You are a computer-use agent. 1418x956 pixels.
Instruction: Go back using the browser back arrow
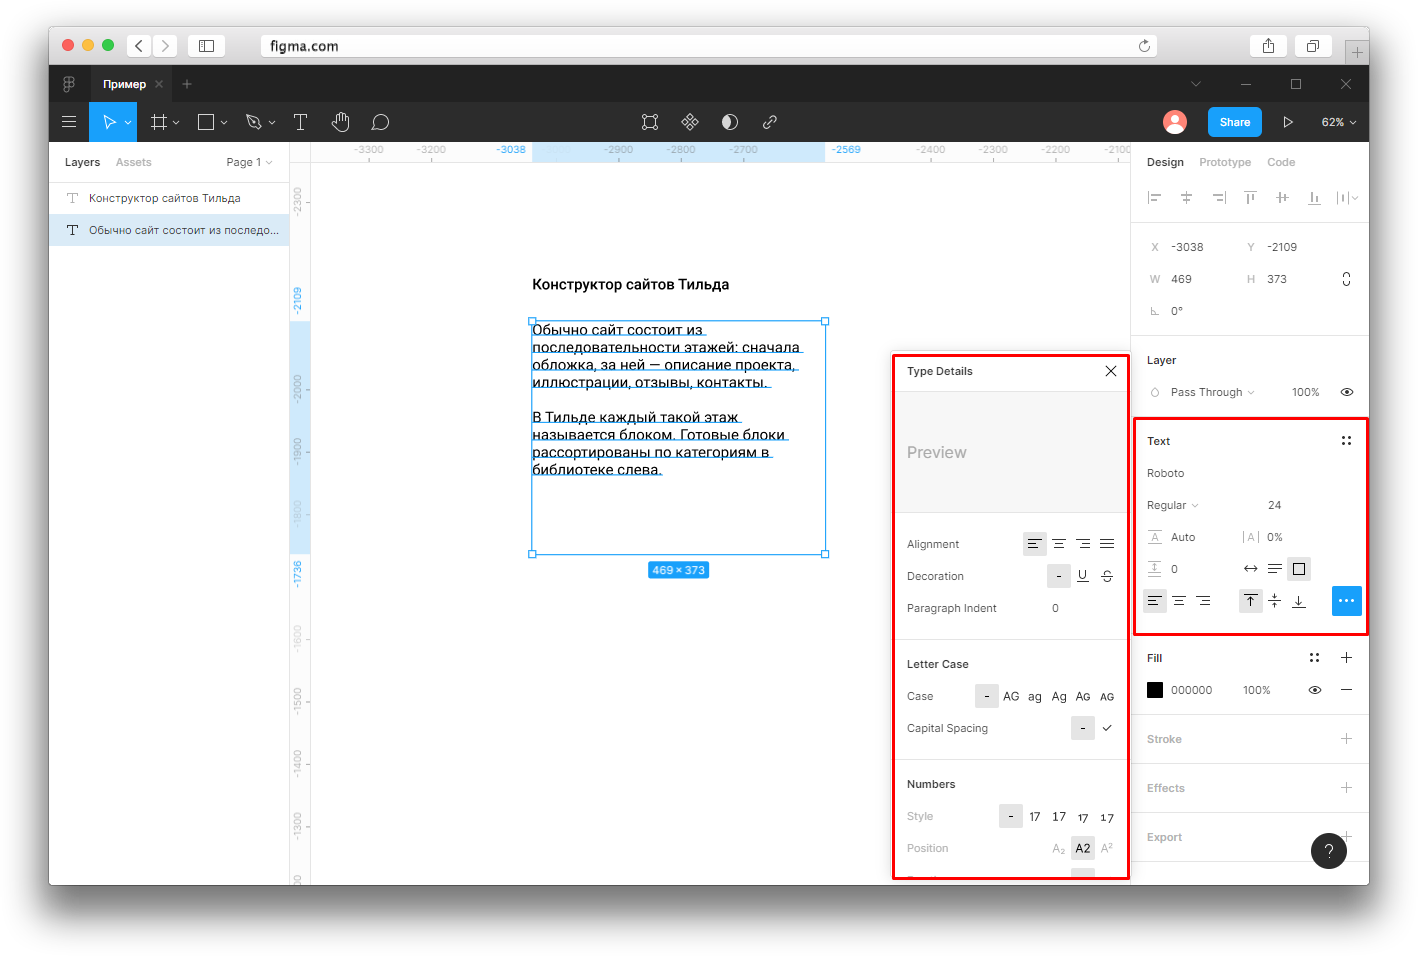click(x=139, y=46)
